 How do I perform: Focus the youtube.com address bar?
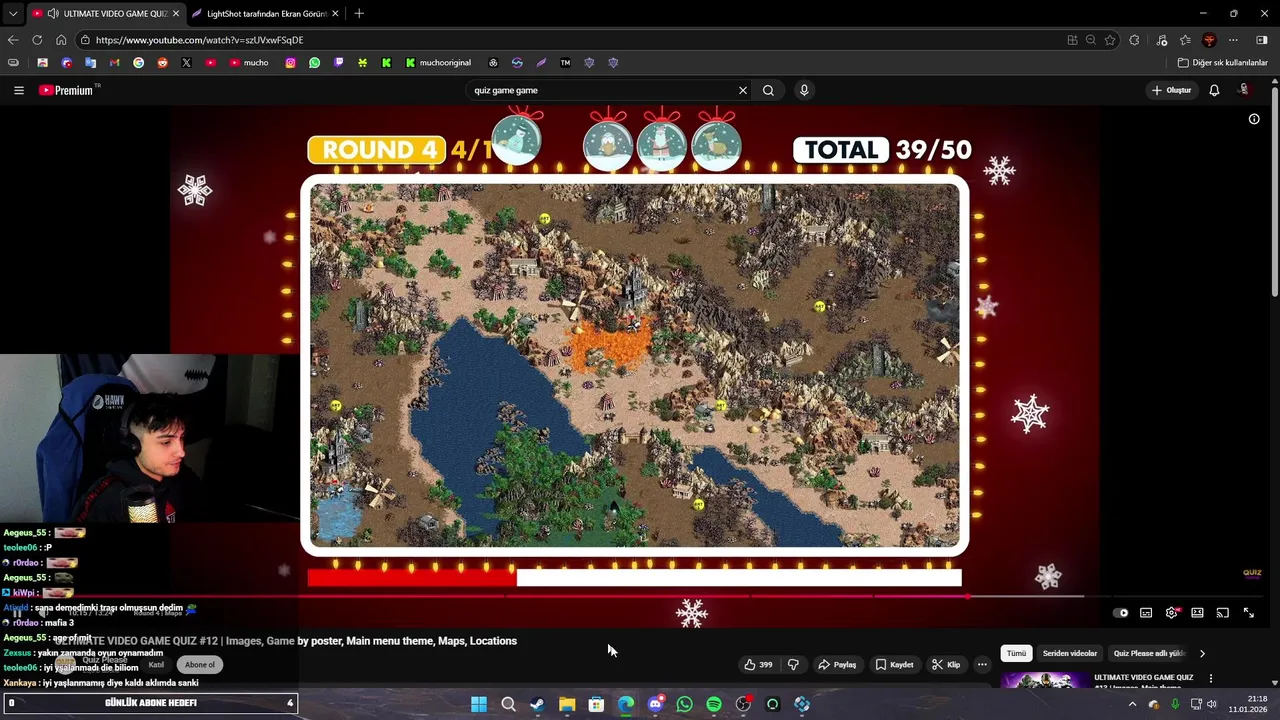coord(570,40)
